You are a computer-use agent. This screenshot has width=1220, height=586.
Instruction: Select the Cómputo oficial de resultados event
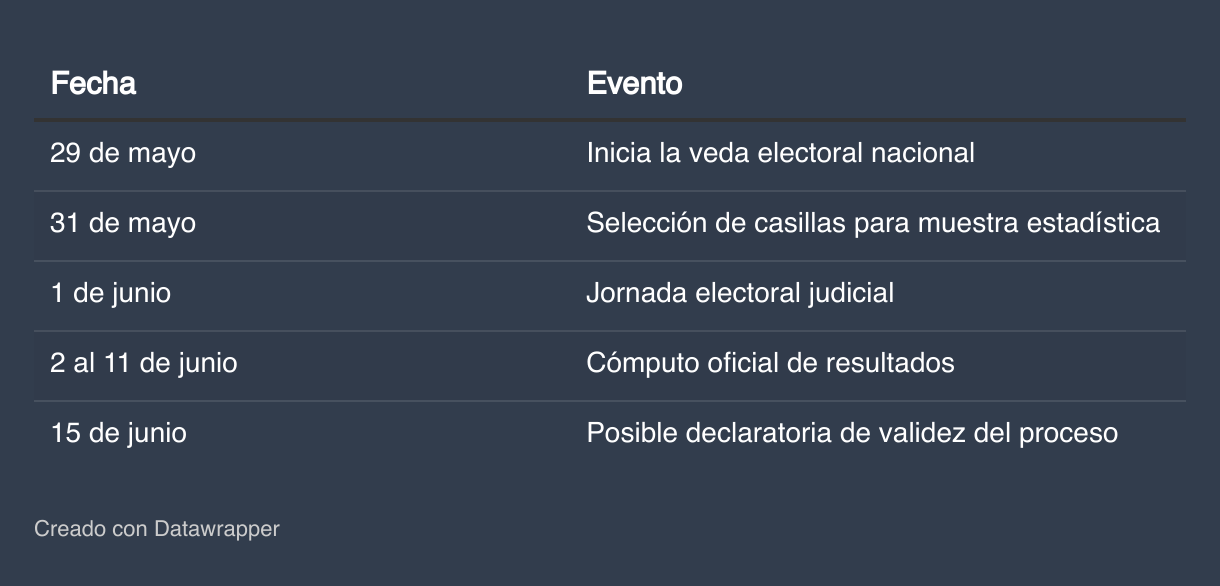[x=770, y=363]
